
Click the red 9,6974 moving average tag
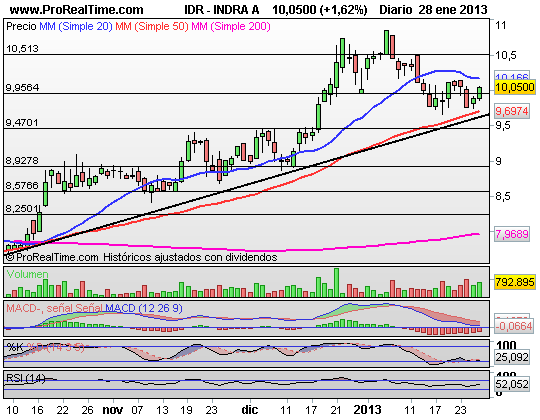click(512, 111)
